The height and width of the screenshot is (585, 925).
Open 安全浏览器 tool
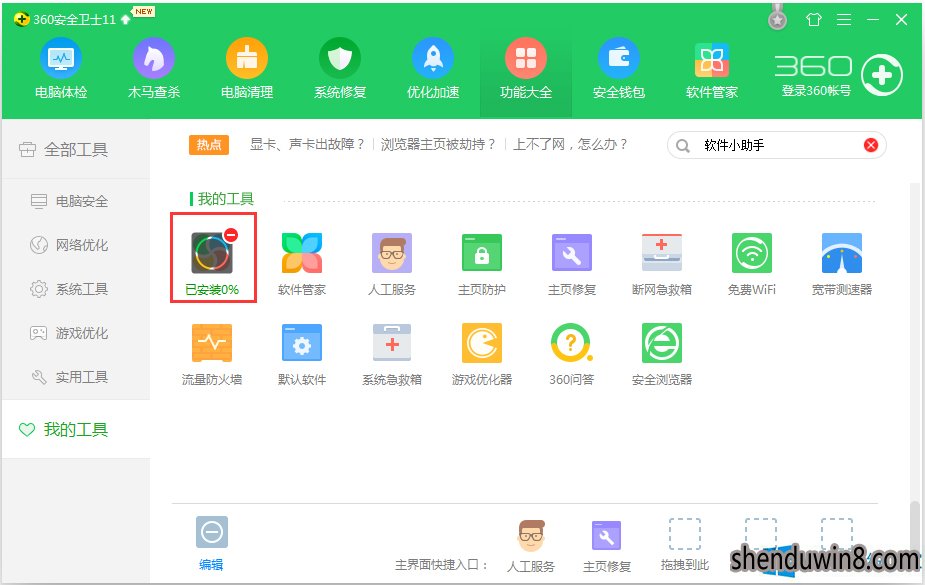click(661, 354)
